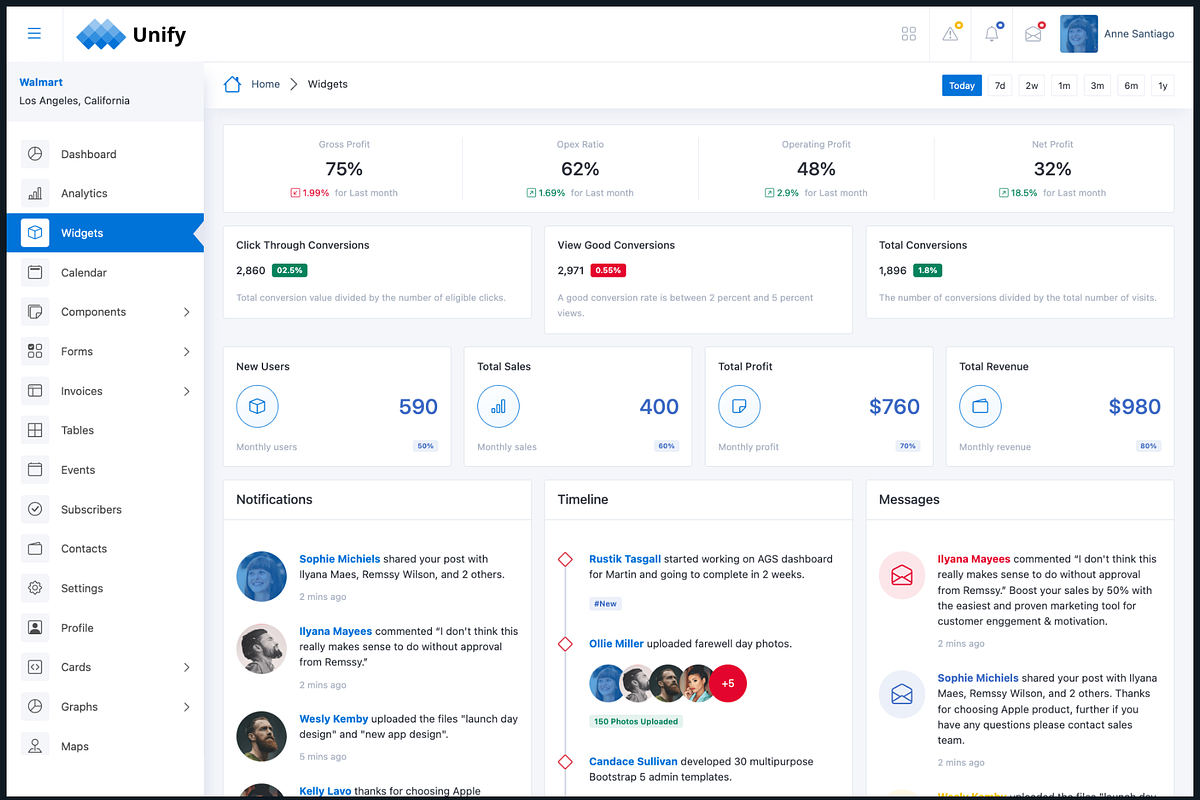Open the messages envelope icon

(1033, 33)
